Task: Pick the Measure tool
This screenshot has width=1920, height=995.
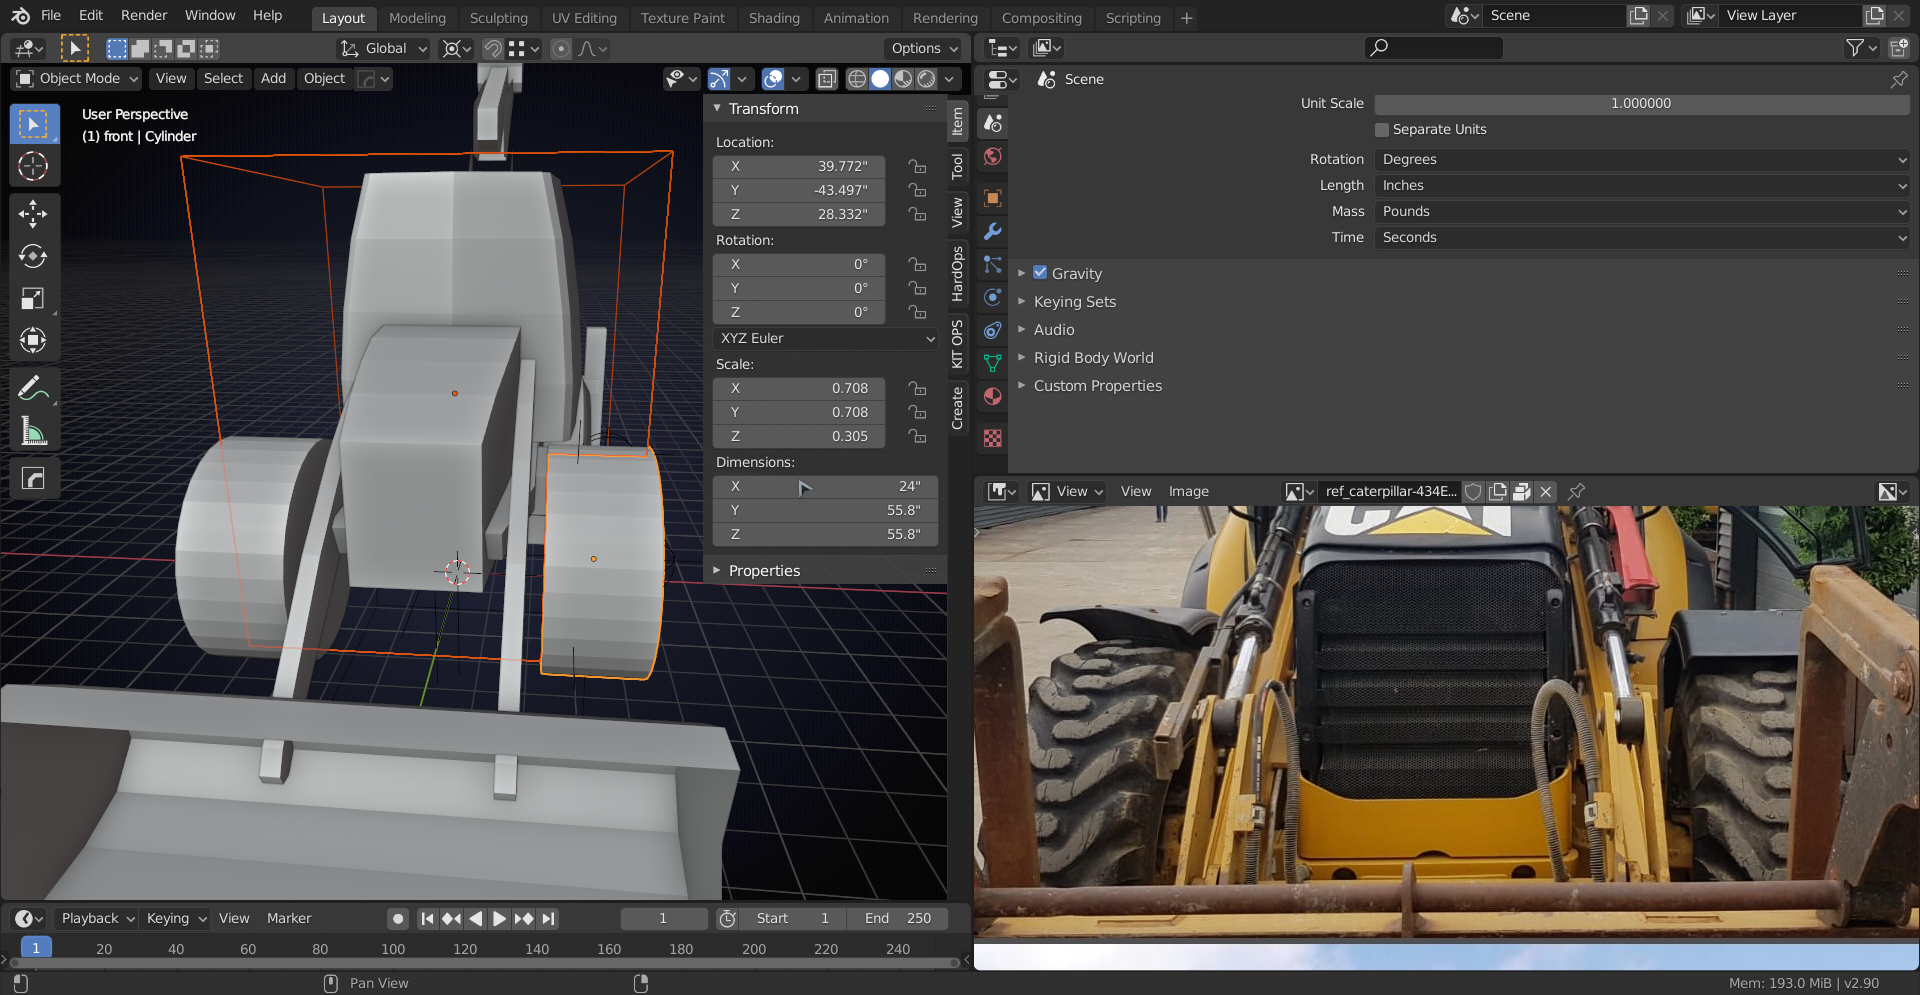Action: click(x=33, y=432)
